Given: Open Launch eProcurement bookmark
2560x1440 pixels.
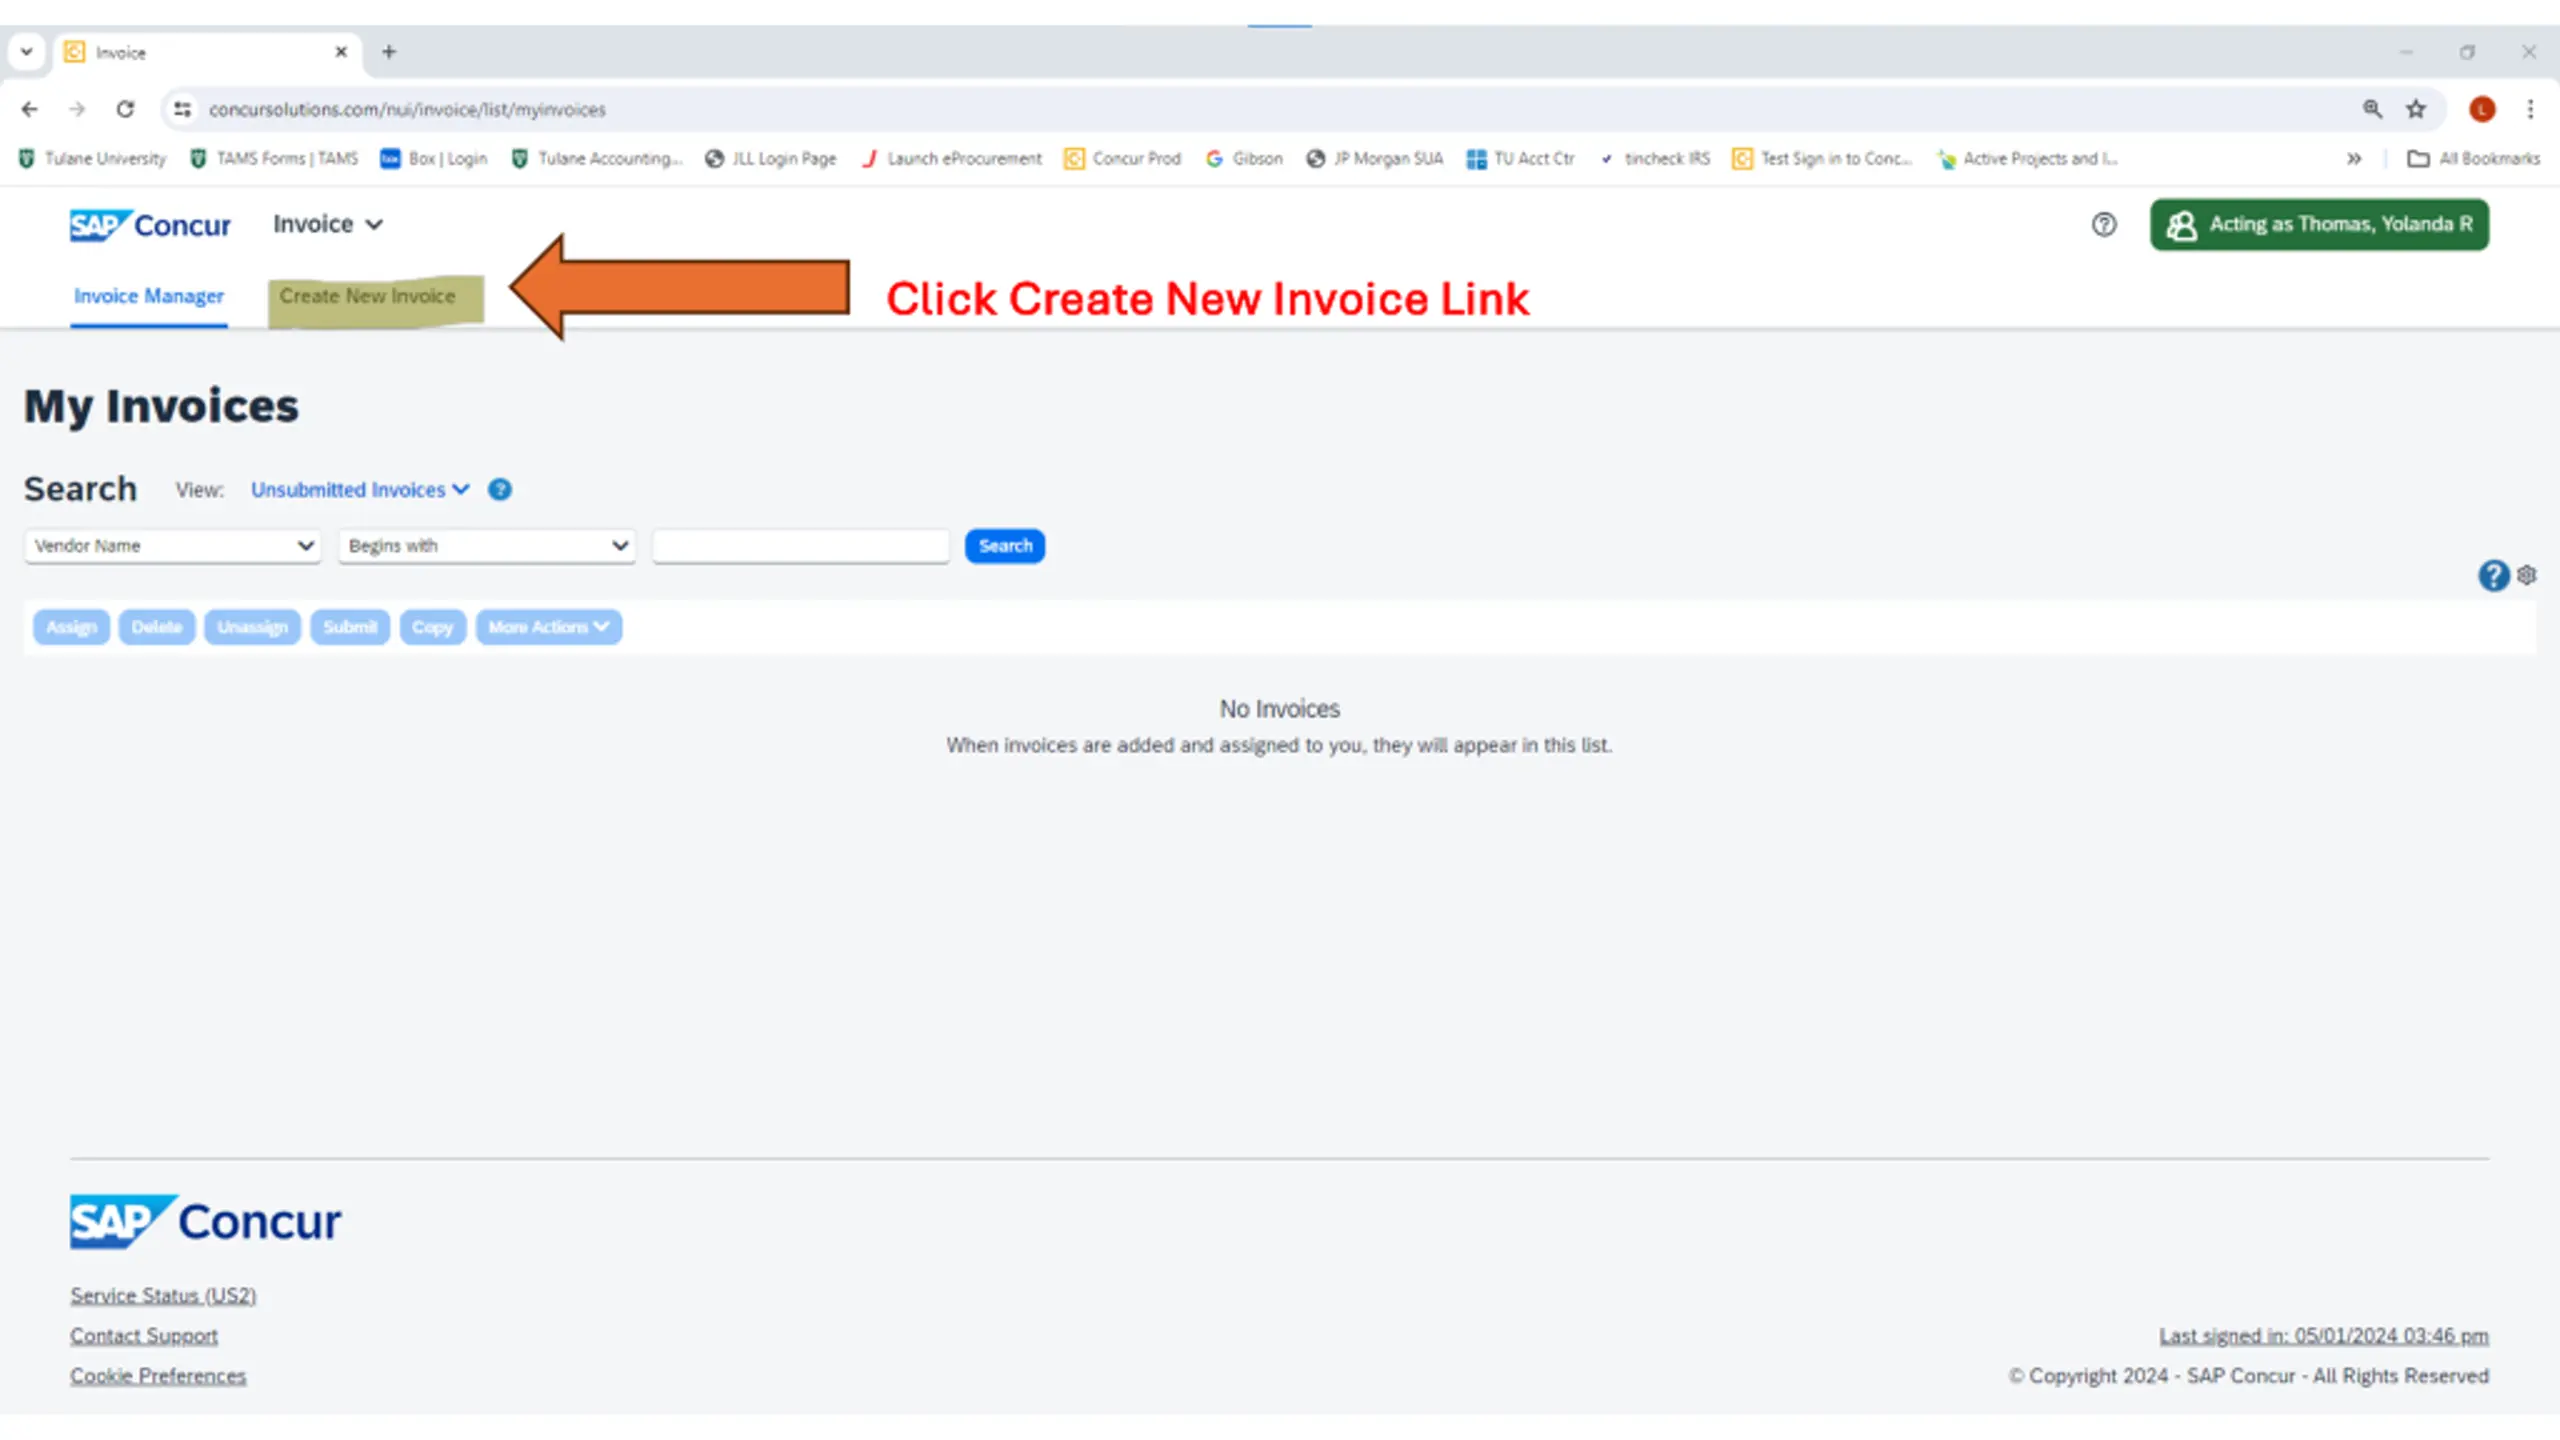Looking at the screenshot, I should click(952, 158).
